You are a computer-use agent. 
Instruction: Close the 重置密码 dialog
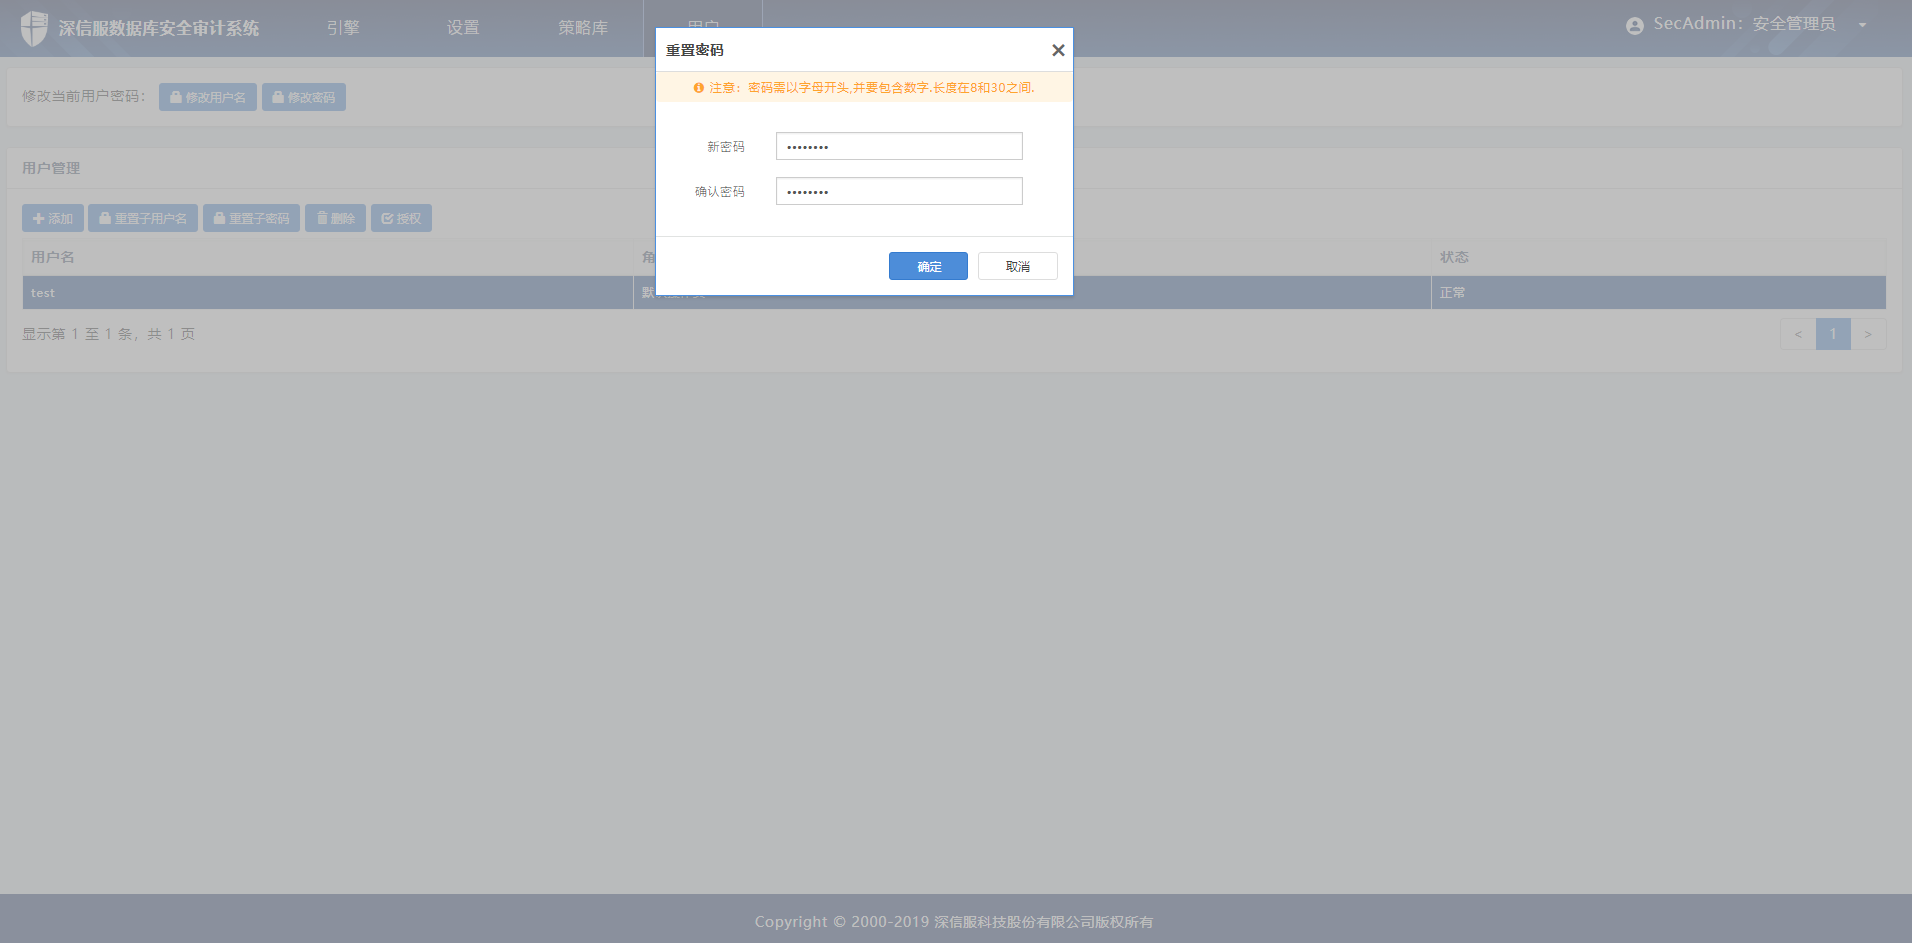1058,50
